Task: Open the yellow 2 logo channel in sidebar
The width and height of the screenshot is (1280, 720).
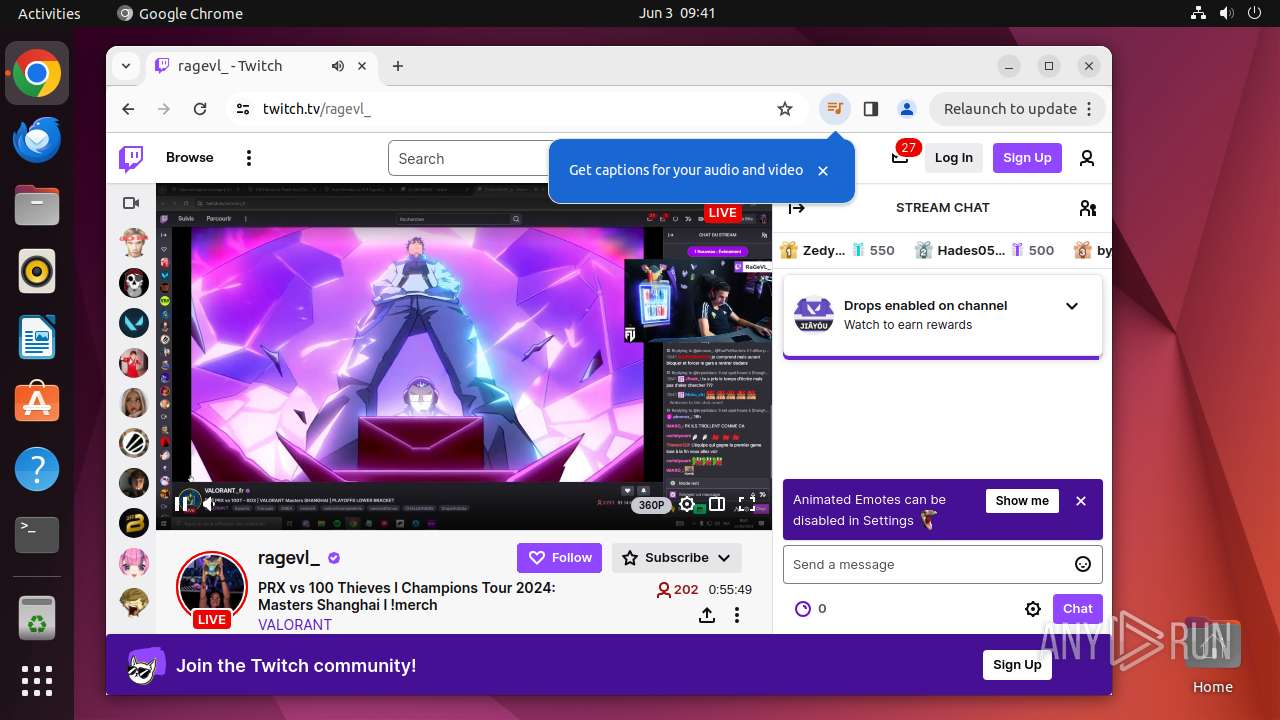Action: 134,522
